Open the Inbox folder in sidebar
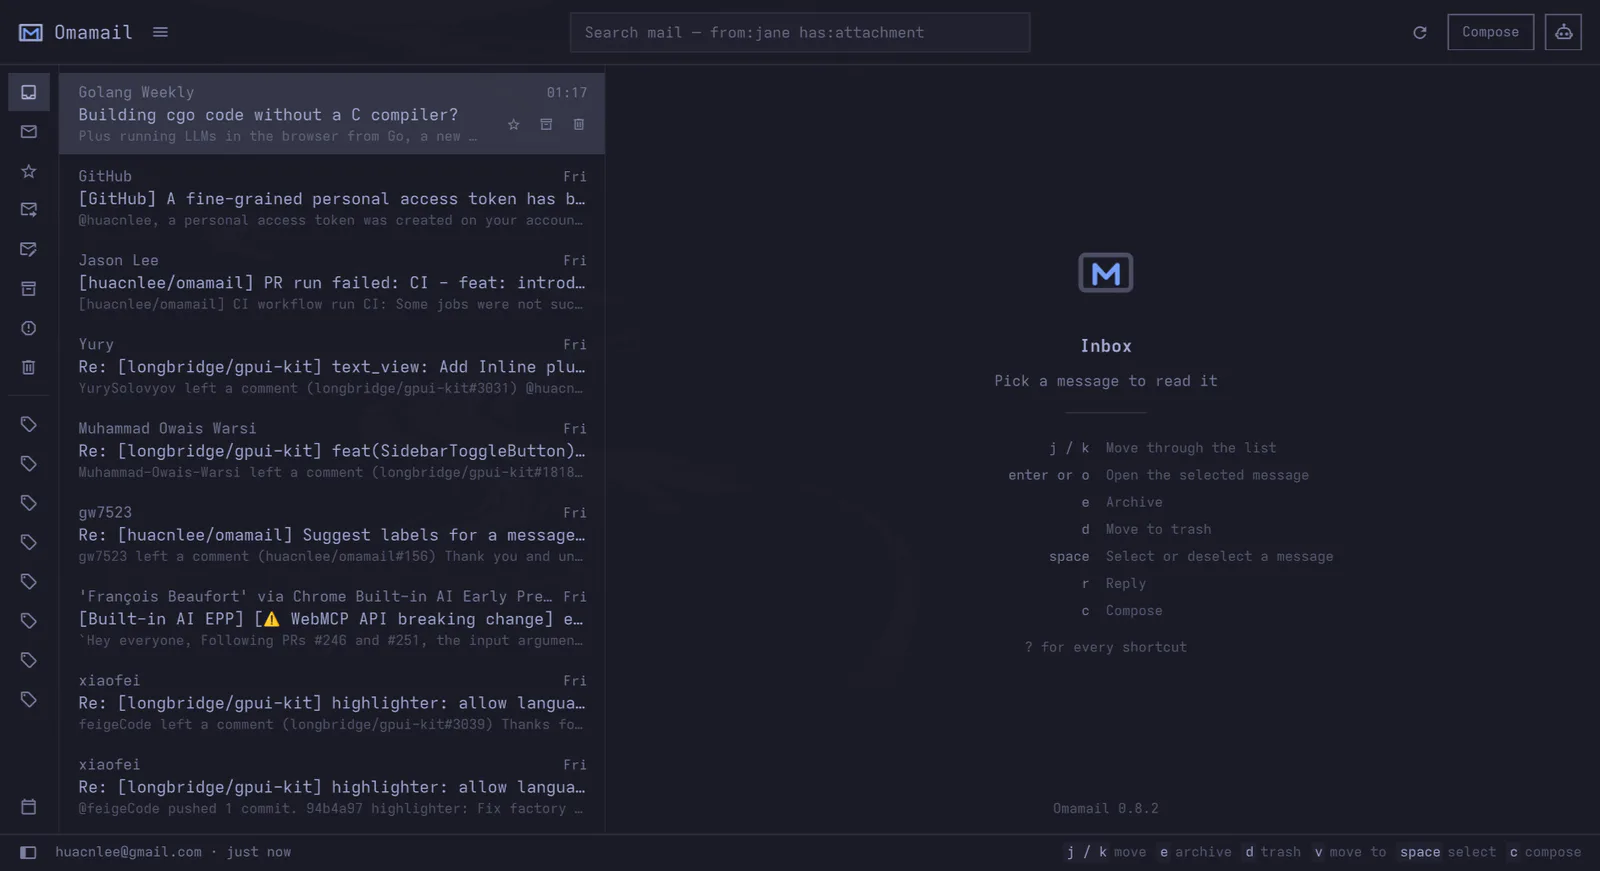Image resolution: width=1600 pixels, height=871 pixels. (x=29, y=92)
